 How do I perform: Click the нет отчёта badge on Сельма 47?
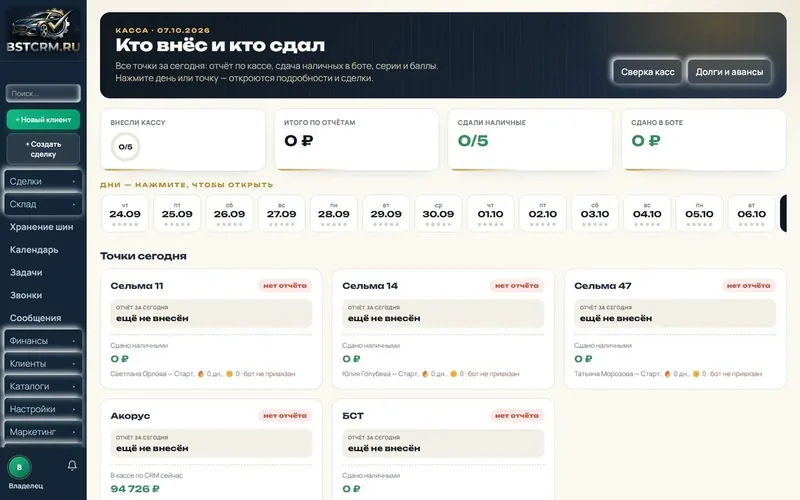click(748, 286)
